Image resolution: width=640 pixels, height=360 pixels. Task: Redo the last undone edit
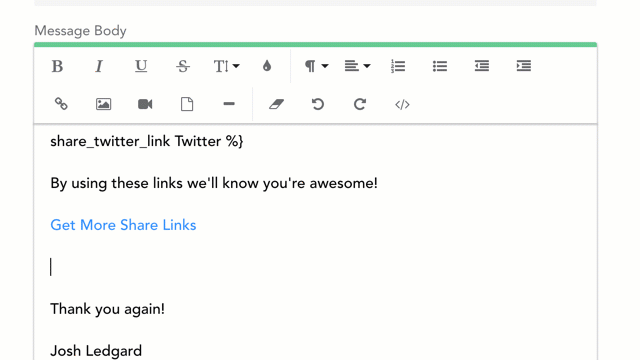pyautogui.click(x=360, y=104)
